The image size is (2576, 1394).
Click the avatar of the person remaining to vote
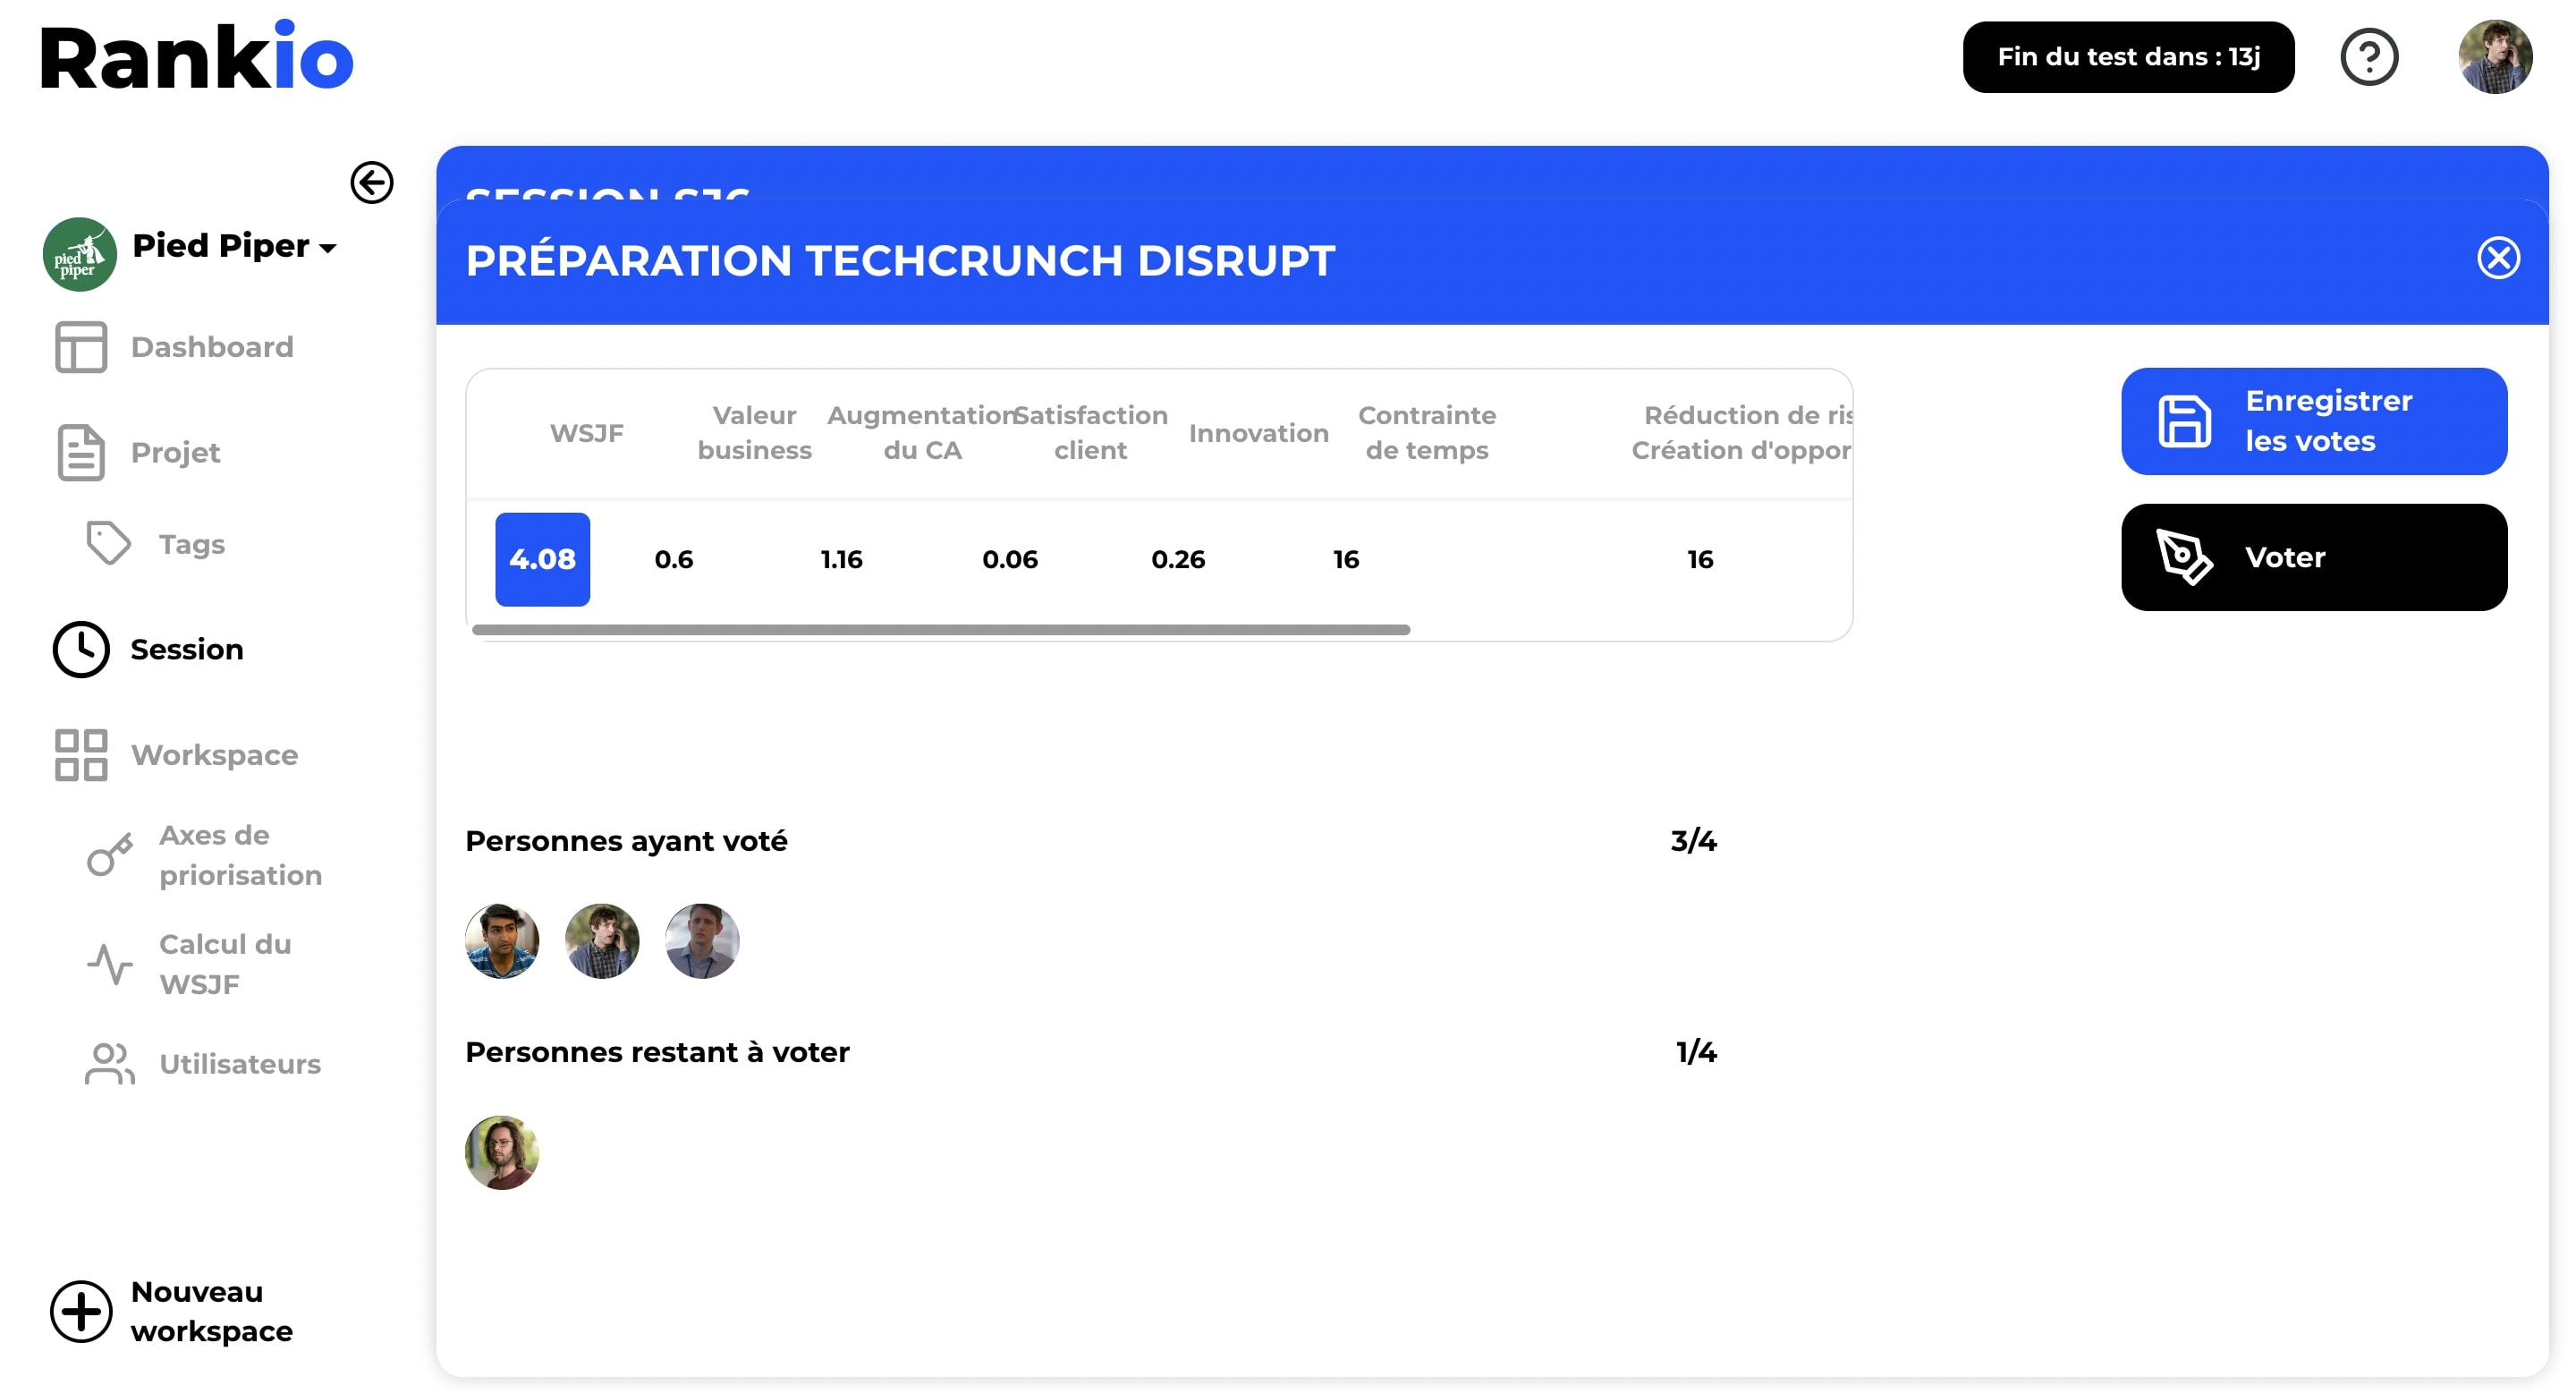[x=502, y=1153]
